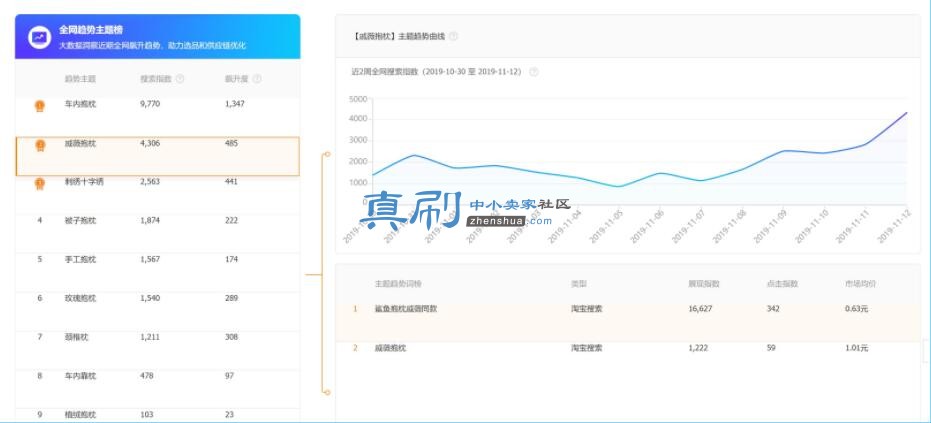The width and height of the screenshot is (931, 423).
Task: Click the impression index 16,627
Action: (701, 309)
